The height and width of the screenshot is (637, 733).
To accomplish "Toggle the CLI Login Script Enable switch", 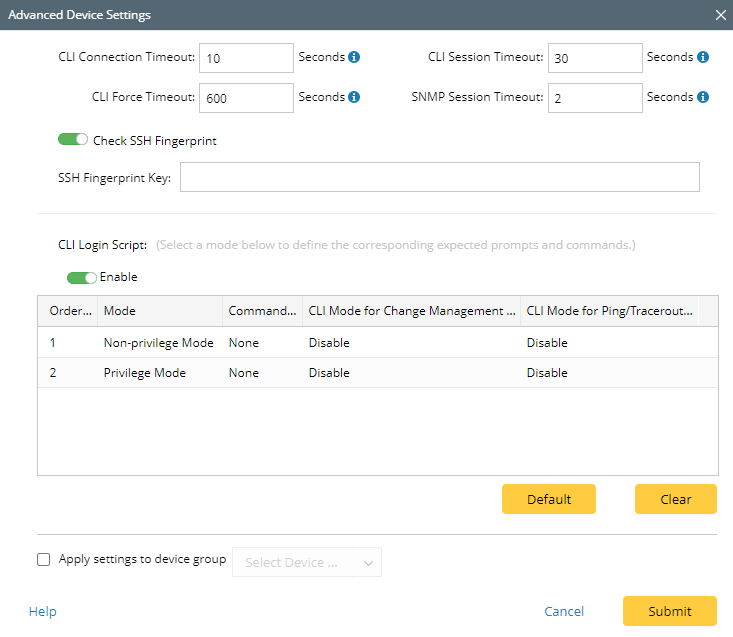I will 81,277.
